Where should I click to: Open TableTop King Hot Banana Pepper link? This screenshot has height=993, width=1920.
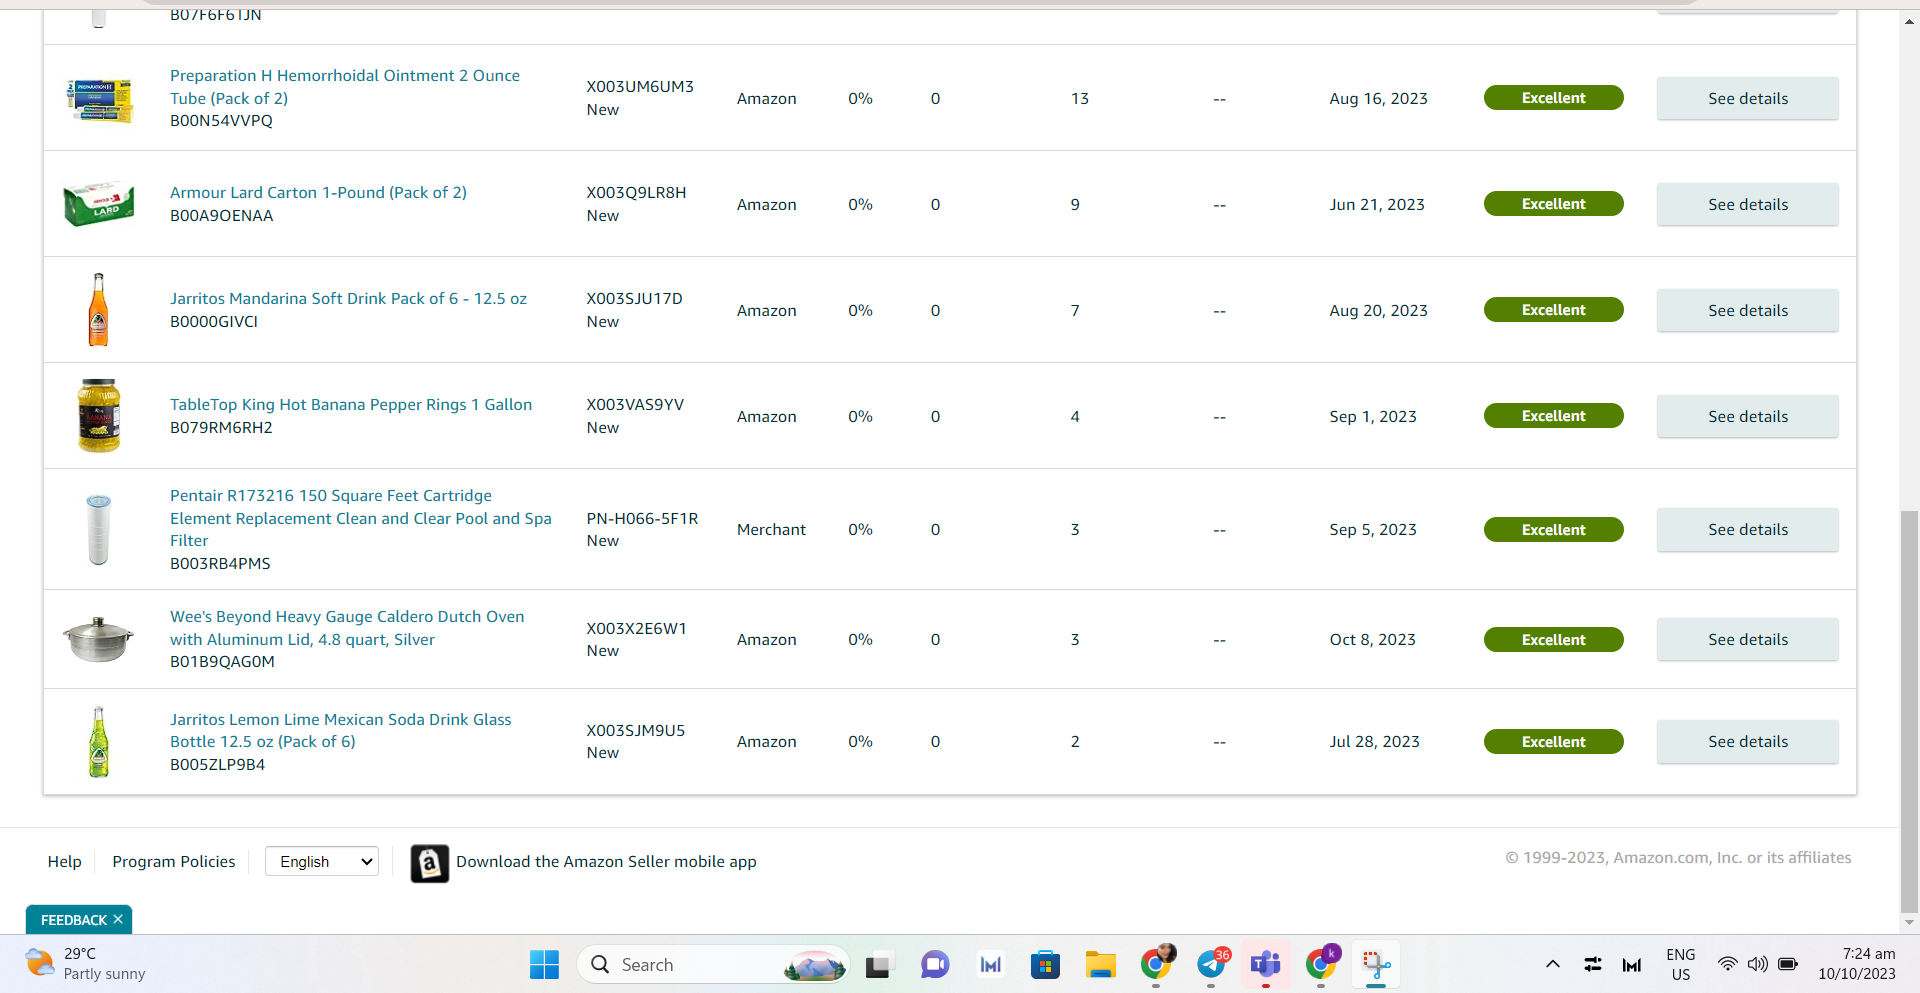(x=351, y=404)
